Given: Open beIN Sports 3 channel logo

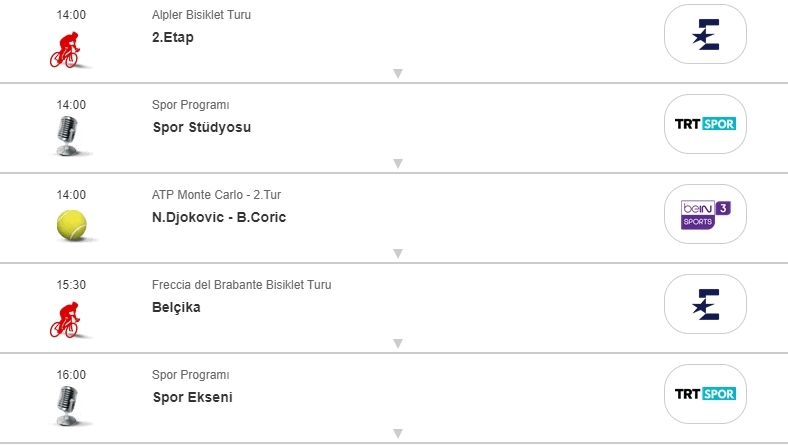Looking at the screenshot, I should click(x=705, y=214).
